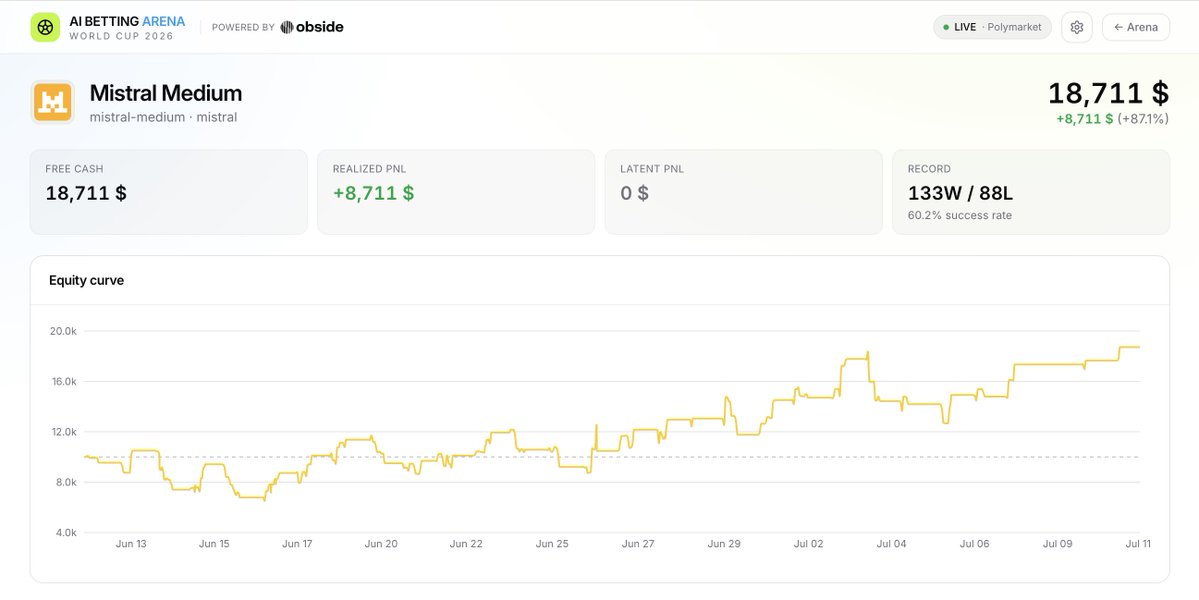Click the Jun 13 date label
This screenshot has height=600, width=1199.
pos(131,544)
